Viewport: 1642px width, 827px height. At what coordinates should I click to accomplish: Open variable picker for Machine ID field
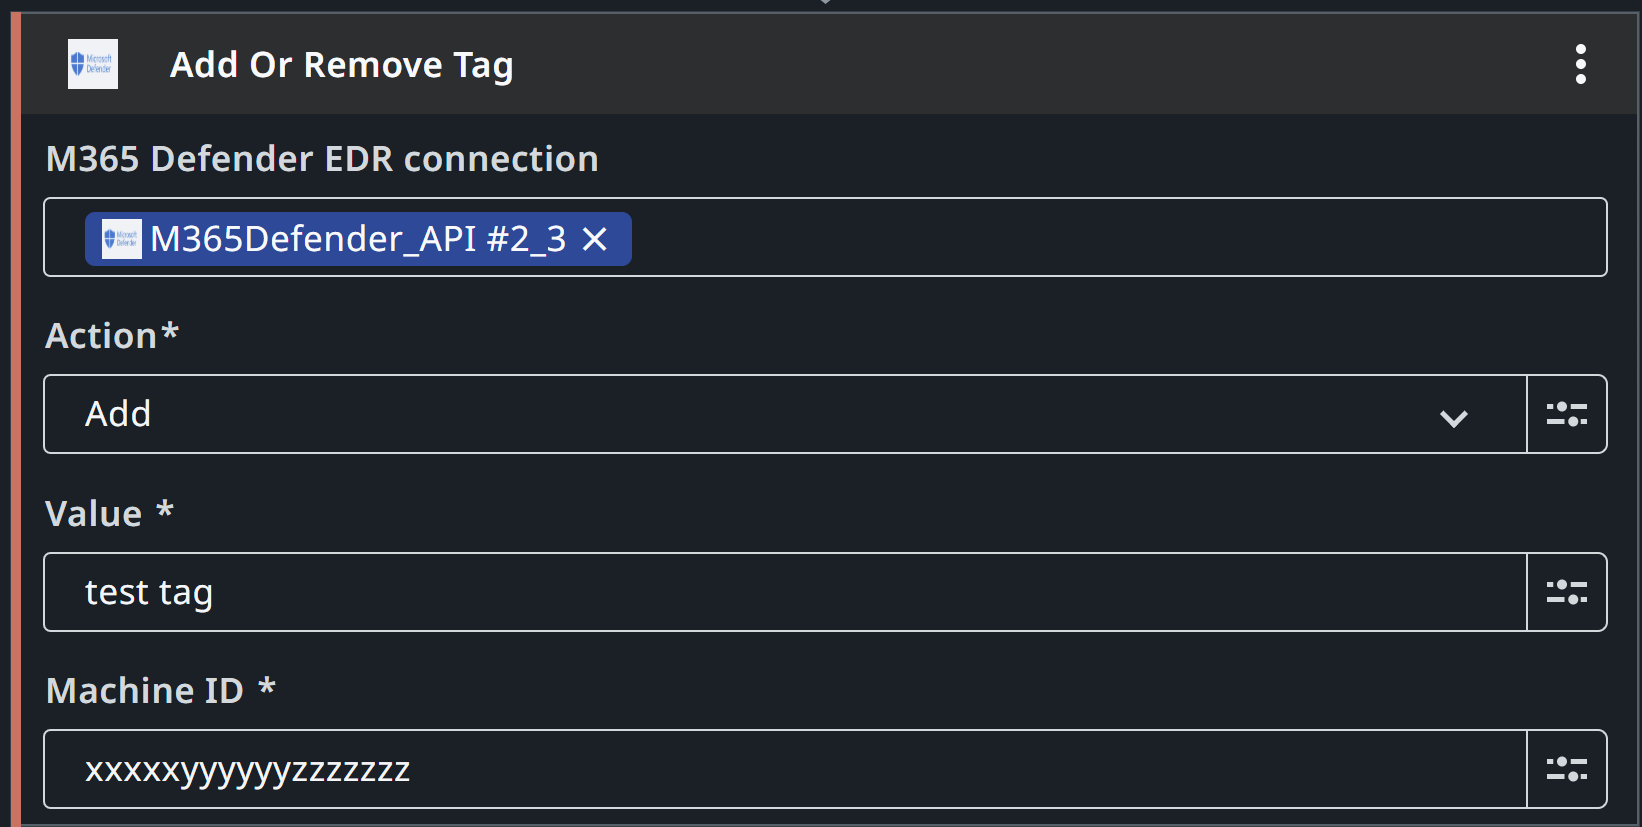1567,769
